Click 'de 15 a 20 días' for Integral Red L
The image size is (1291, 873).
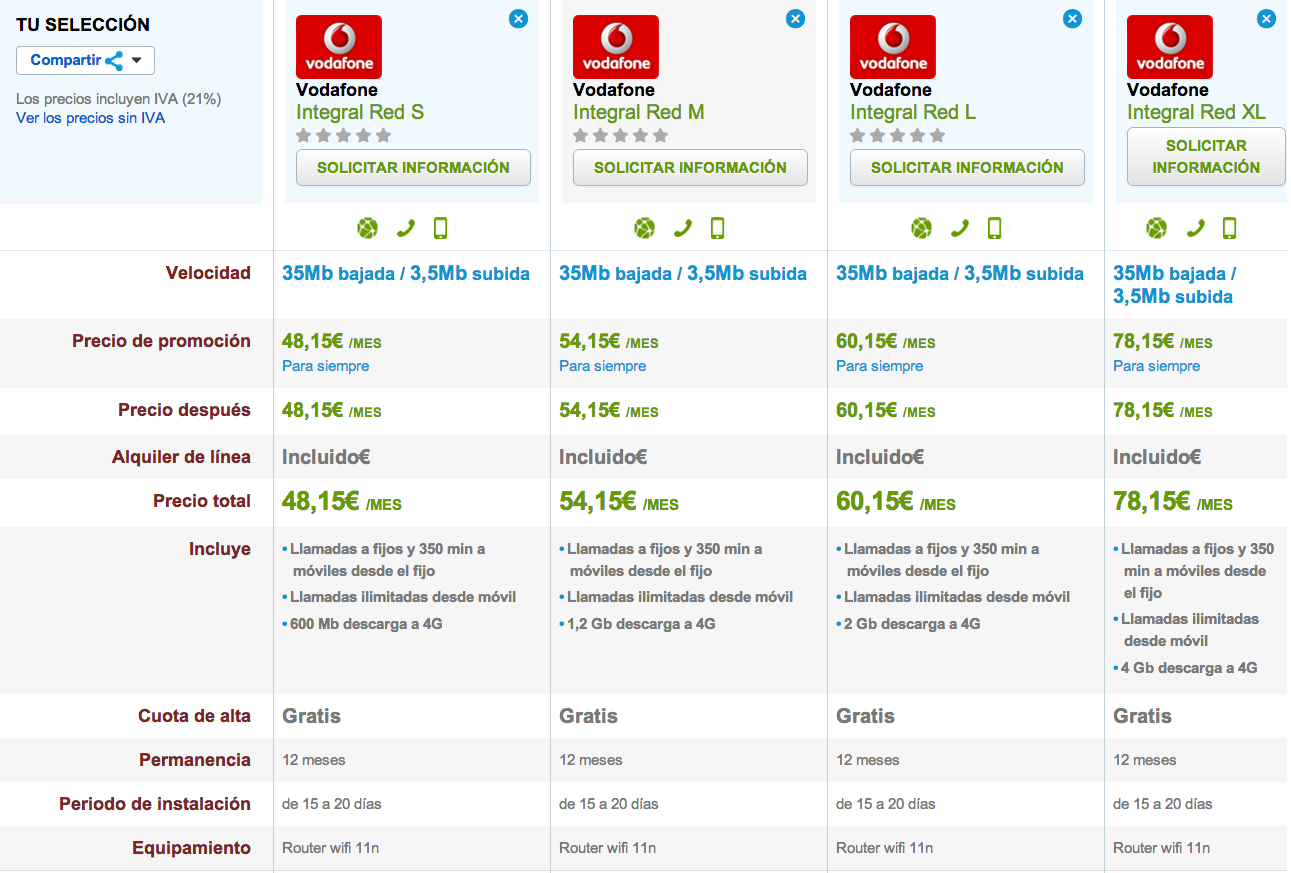[886, 804]
